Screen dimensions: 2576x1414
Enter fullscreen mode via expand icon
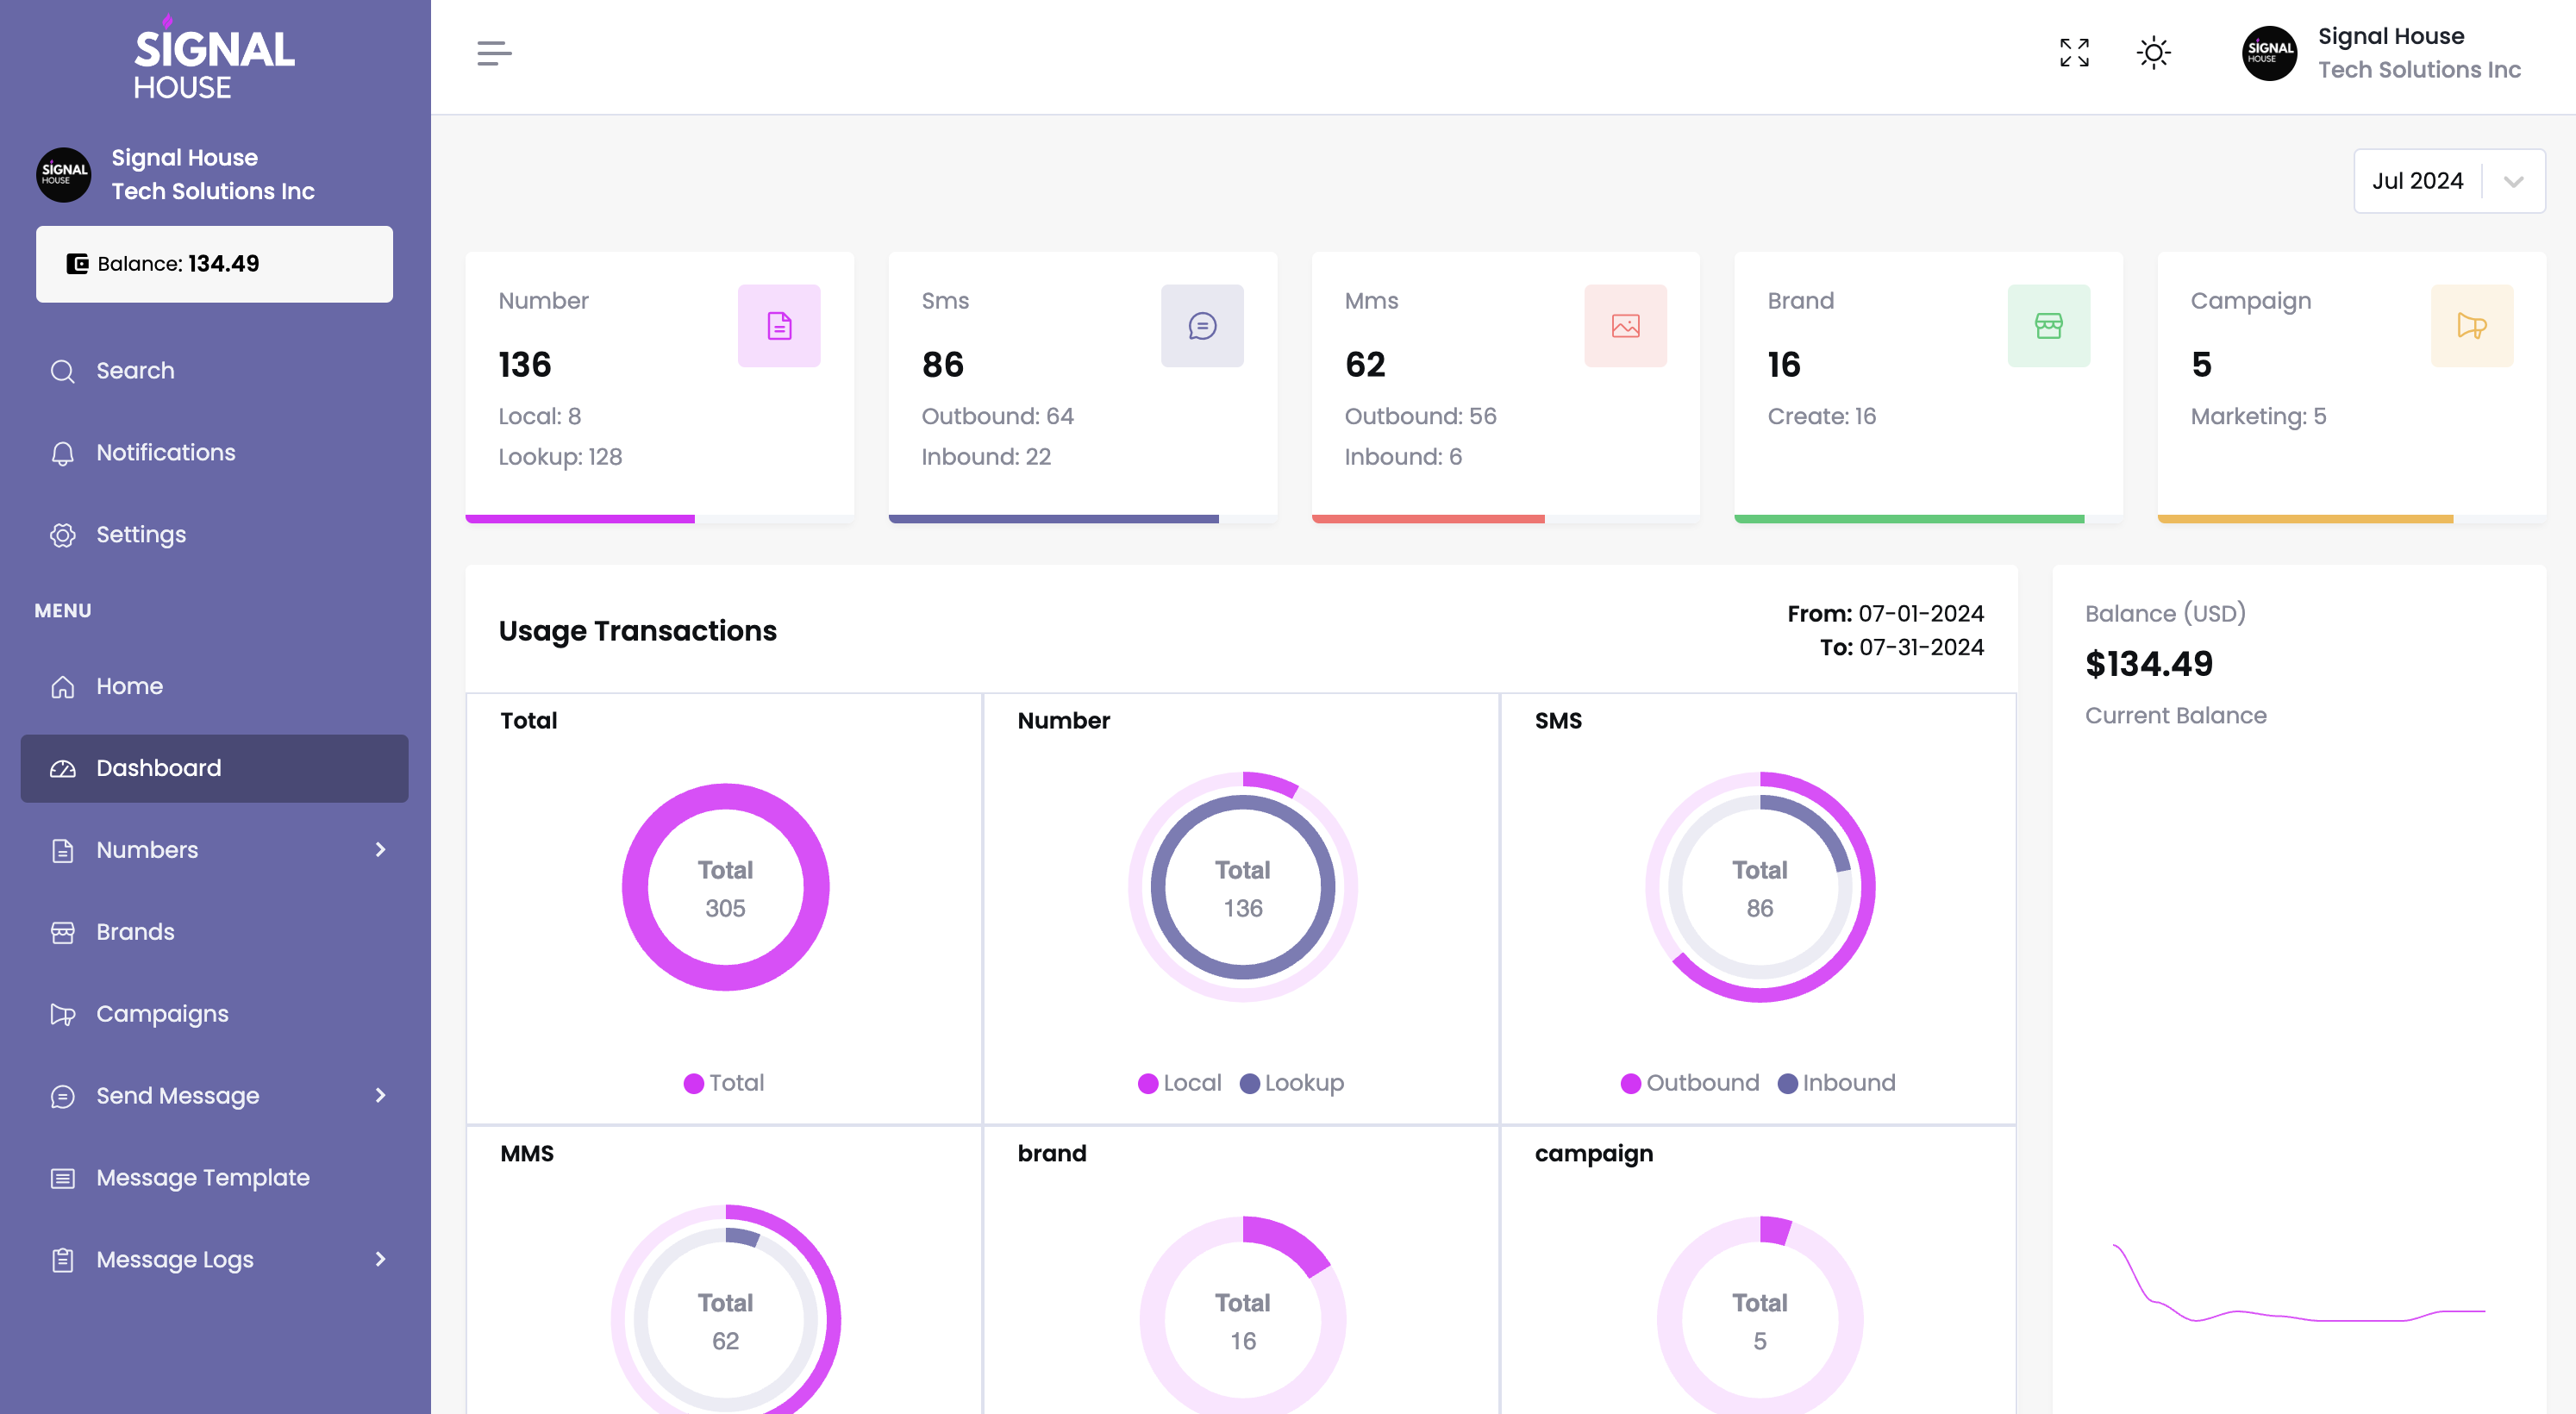pyautogui.click(x=2074, y=53)
